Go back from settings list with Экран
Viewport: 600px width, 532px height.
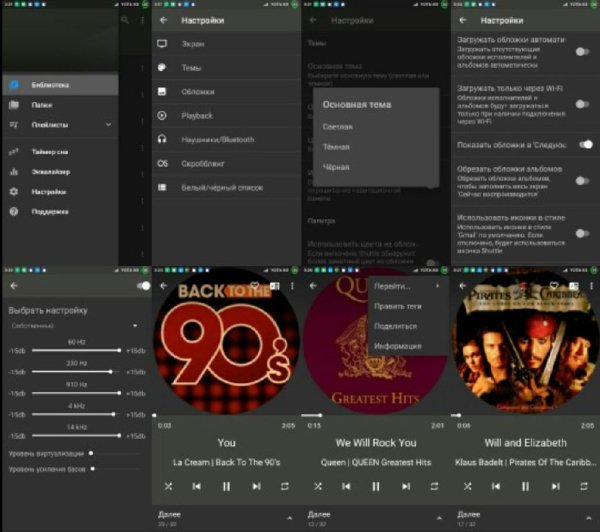164,20
